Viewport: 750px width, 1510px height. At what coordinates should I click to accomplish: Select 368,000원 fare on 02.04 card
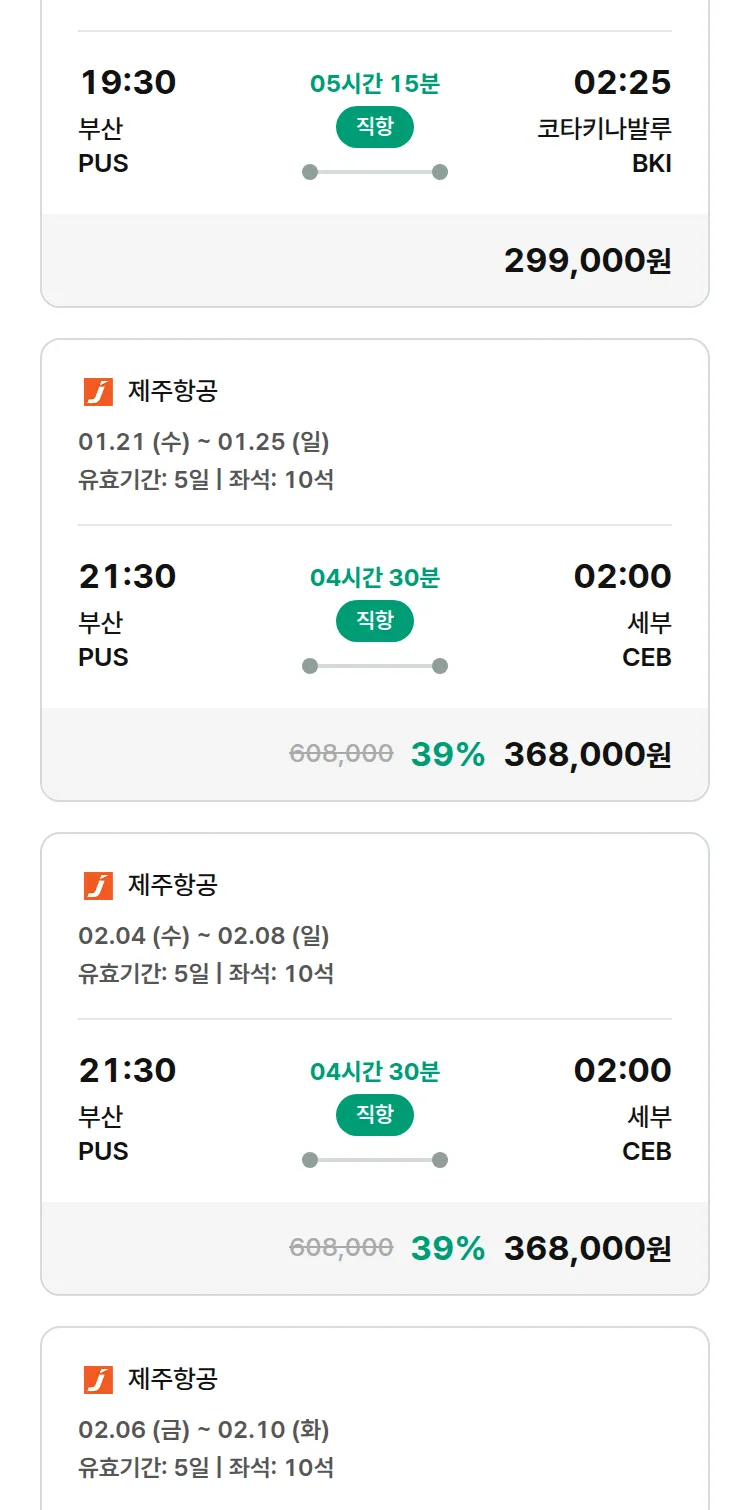(x=587, y=1249)
